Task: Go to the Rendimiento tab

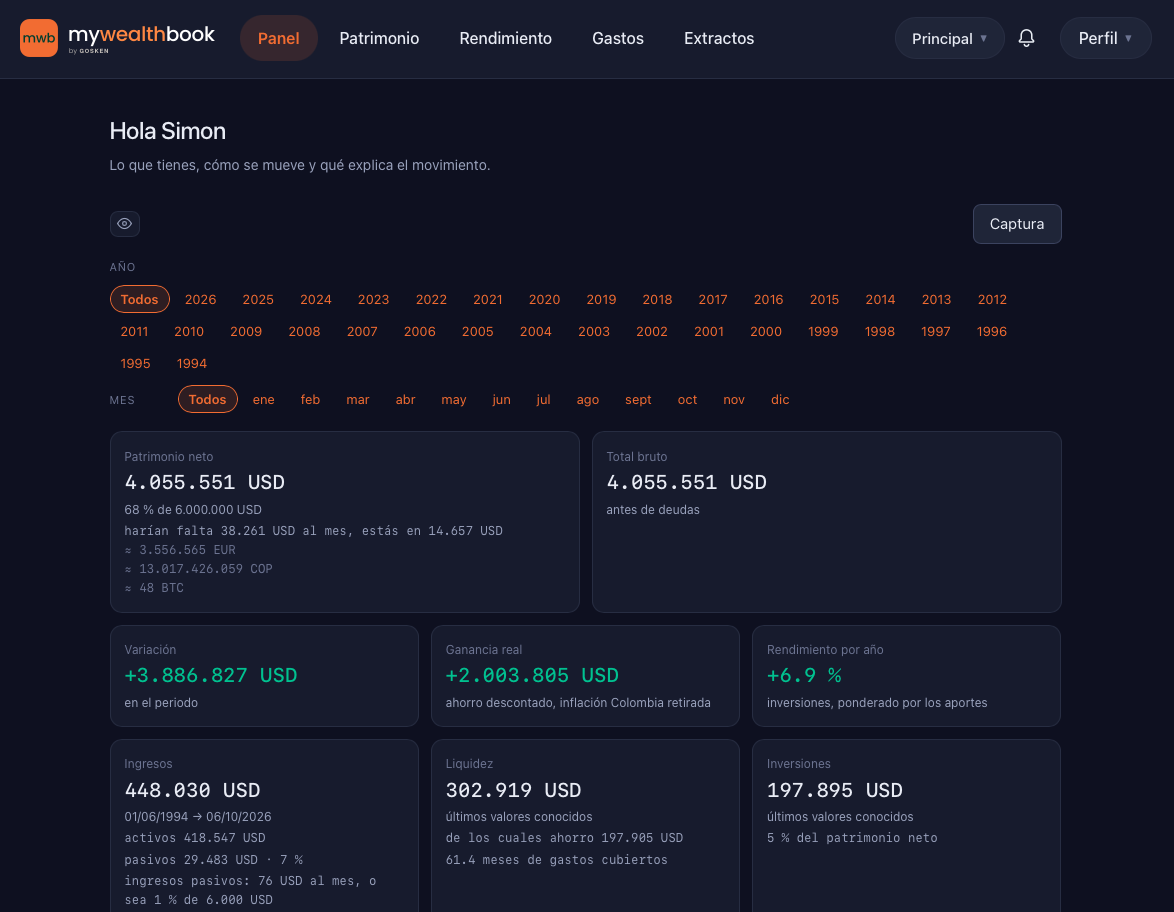Action: (505, 38)
